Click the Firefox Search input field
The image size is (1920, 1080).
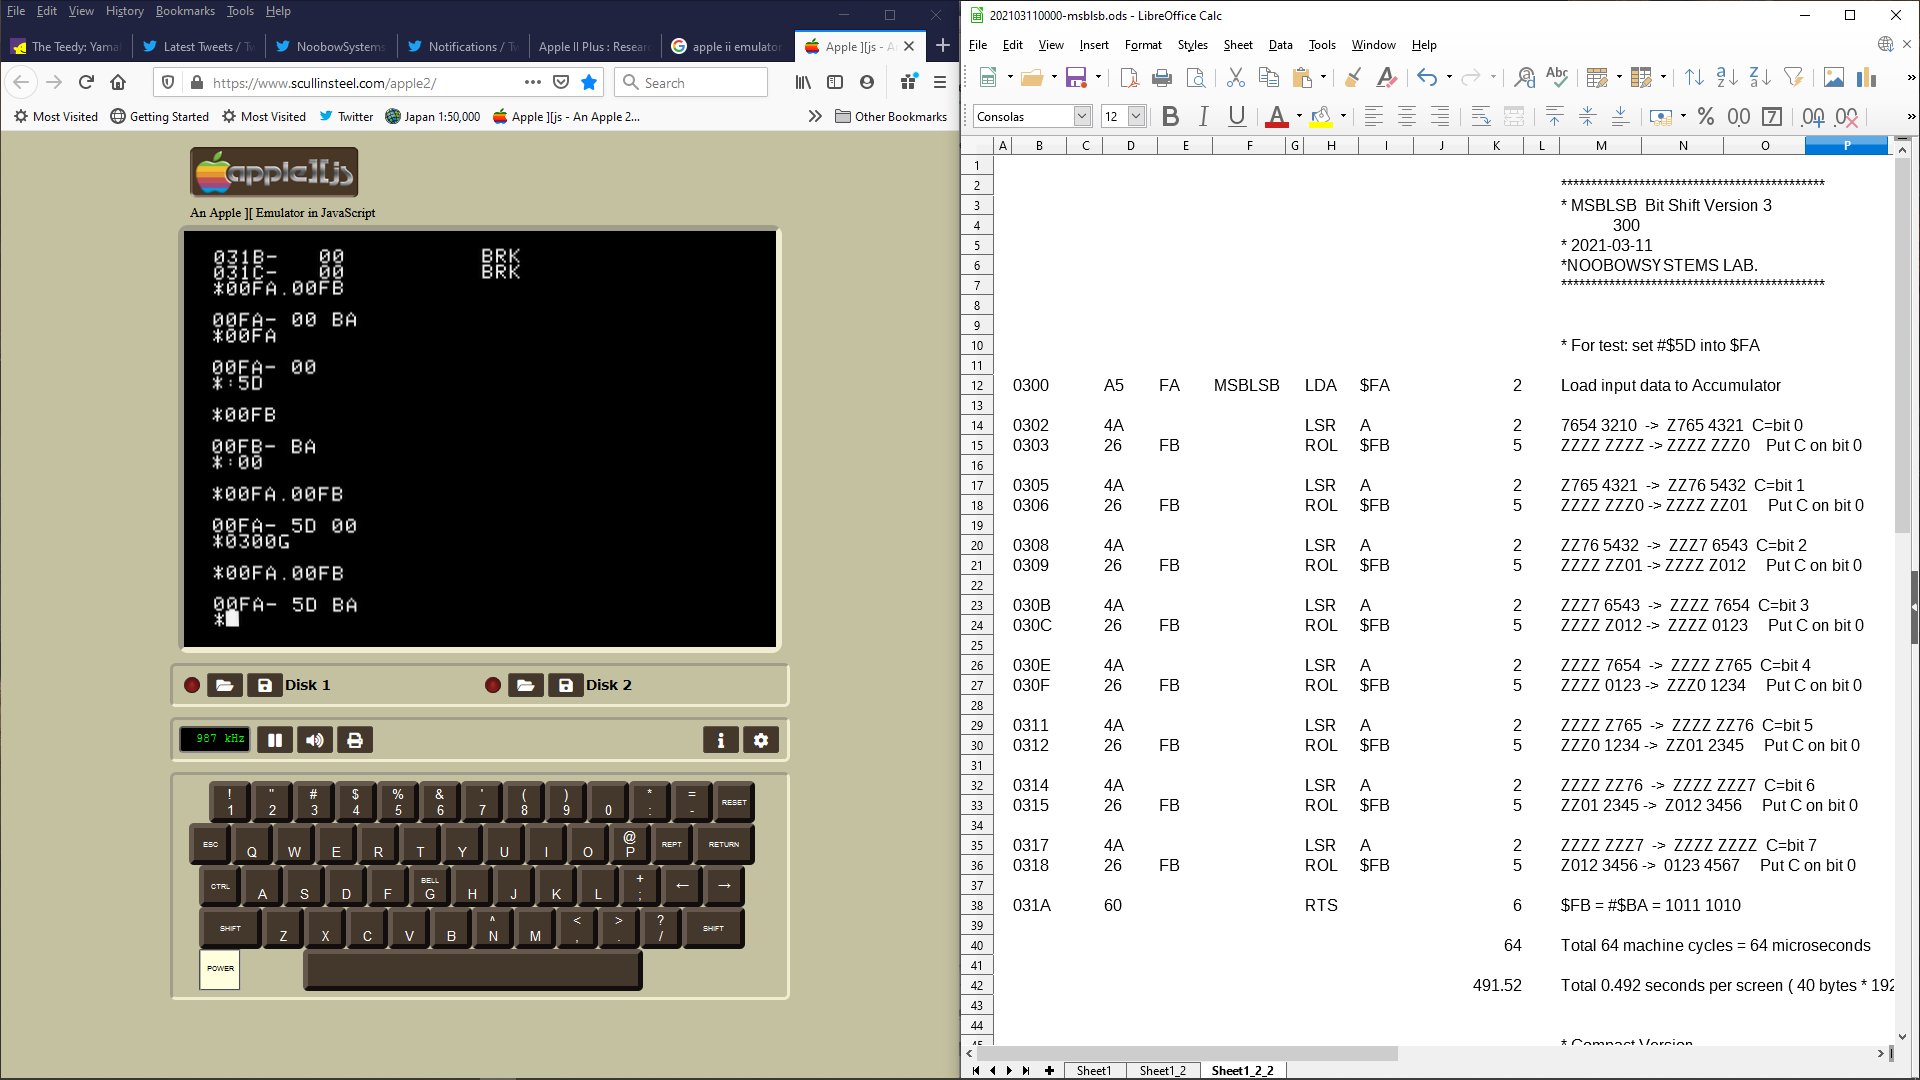pyautogui.click(x=691, y=83)
